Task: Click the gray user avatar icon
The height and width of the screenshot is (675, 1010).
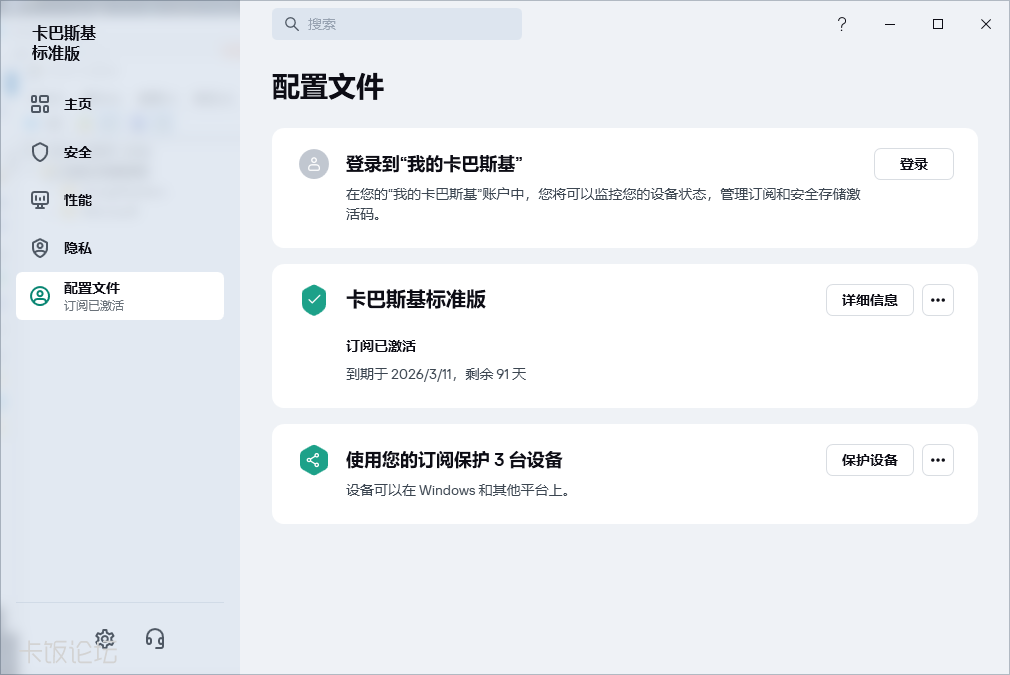Action: coord(314,164)
